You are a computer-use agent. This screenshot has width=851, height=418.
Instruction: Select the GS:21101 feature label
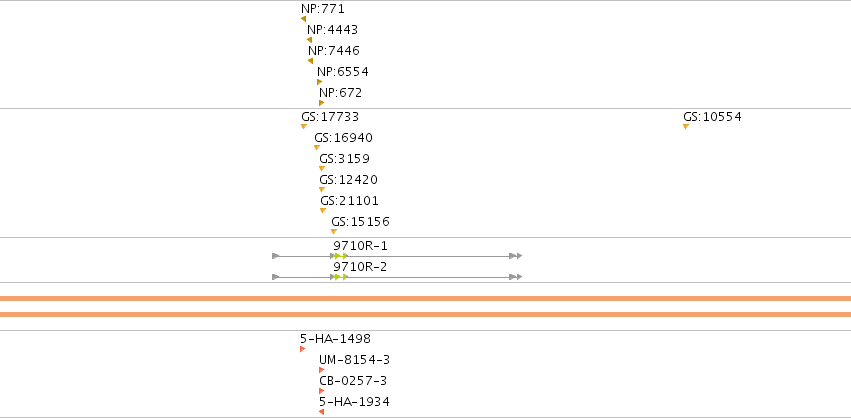[x=350, y=201]
